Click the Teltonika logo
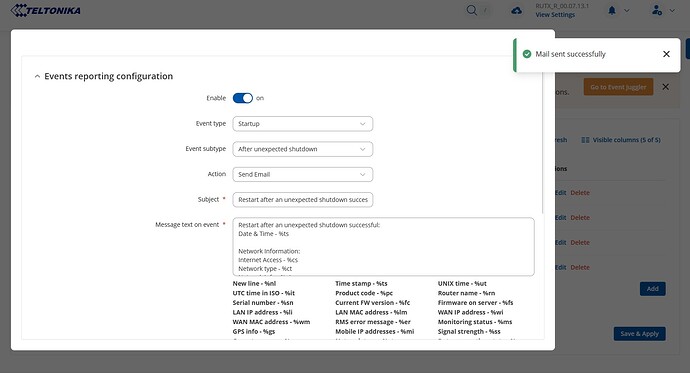The height and width of the screenshot is (373, 690). click(45, 11)
